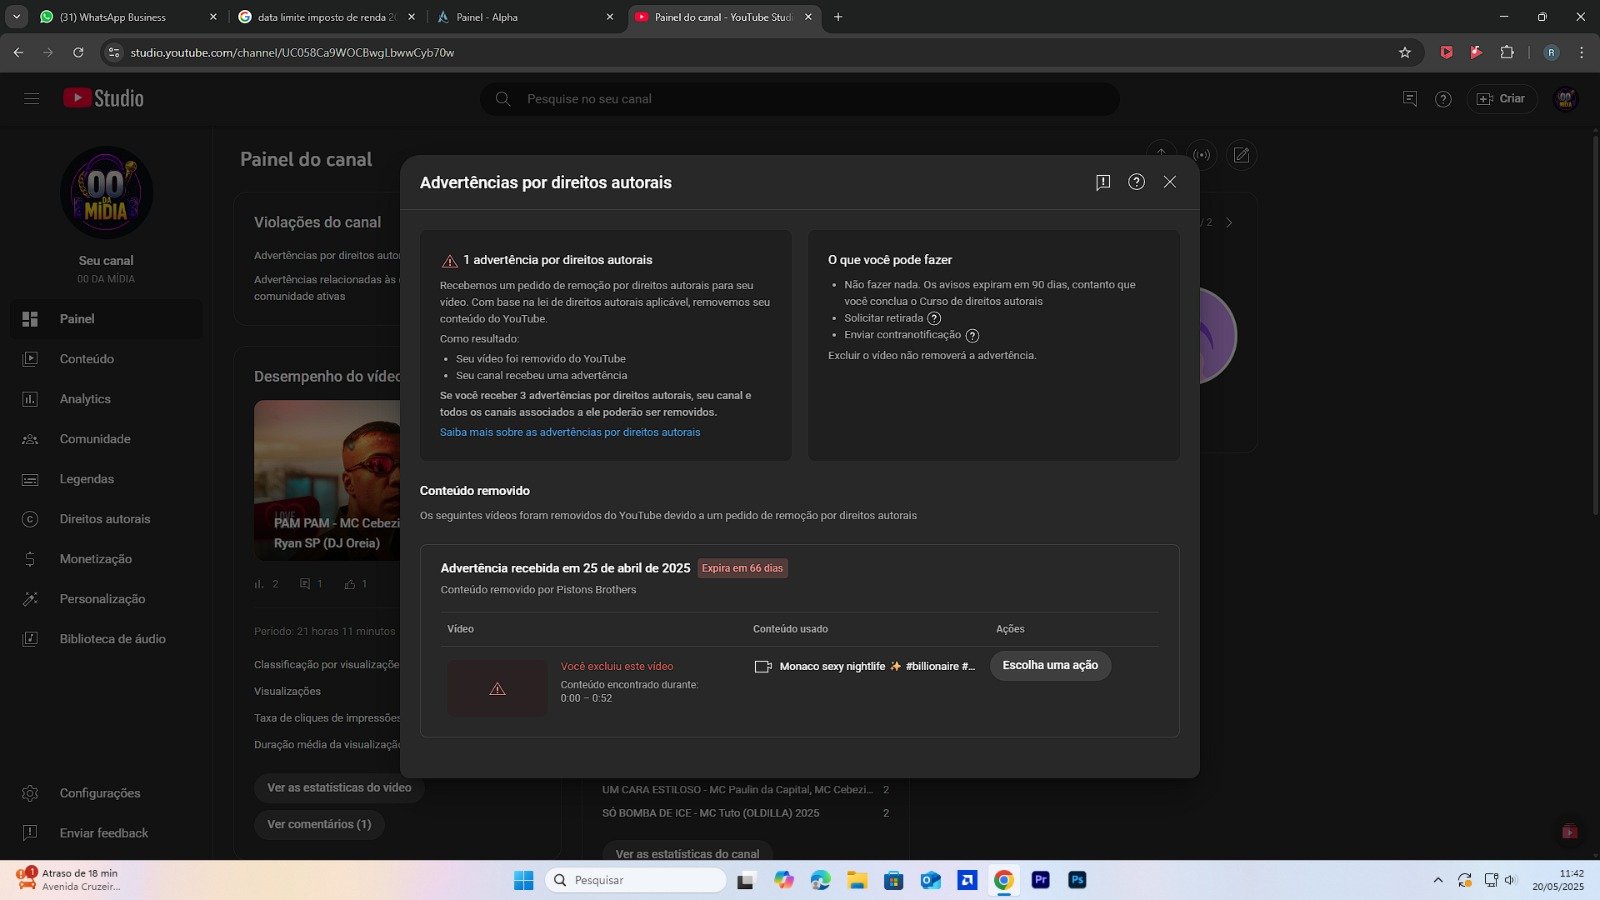Close the Painel do canal YouTube Studio tab

point(808,17)
